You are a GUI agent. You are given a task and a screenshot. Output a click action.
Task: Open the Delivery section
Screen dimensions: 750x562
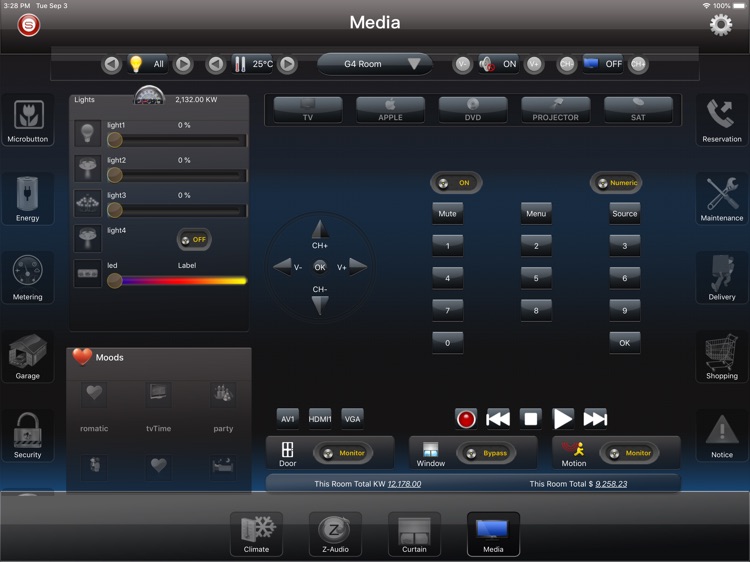pyautogui.click(x=722, y=277)
